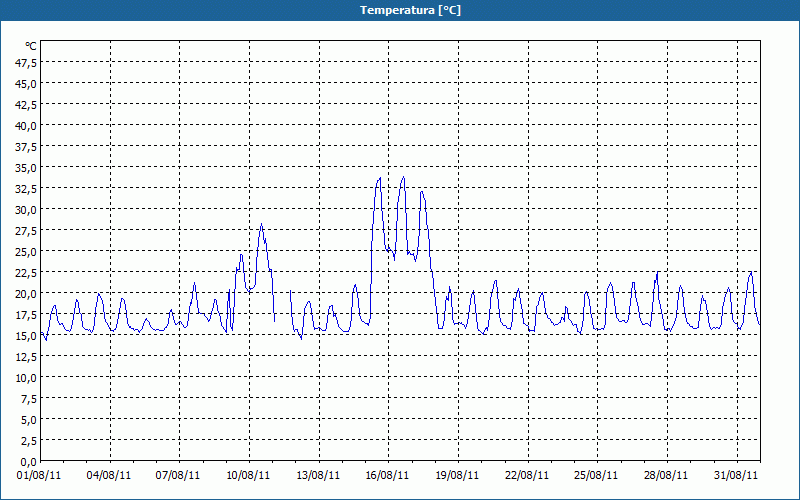This screenshot has width=800, height=500.
Task: Click the 01/08/11 date label
Action: [39, 475]
